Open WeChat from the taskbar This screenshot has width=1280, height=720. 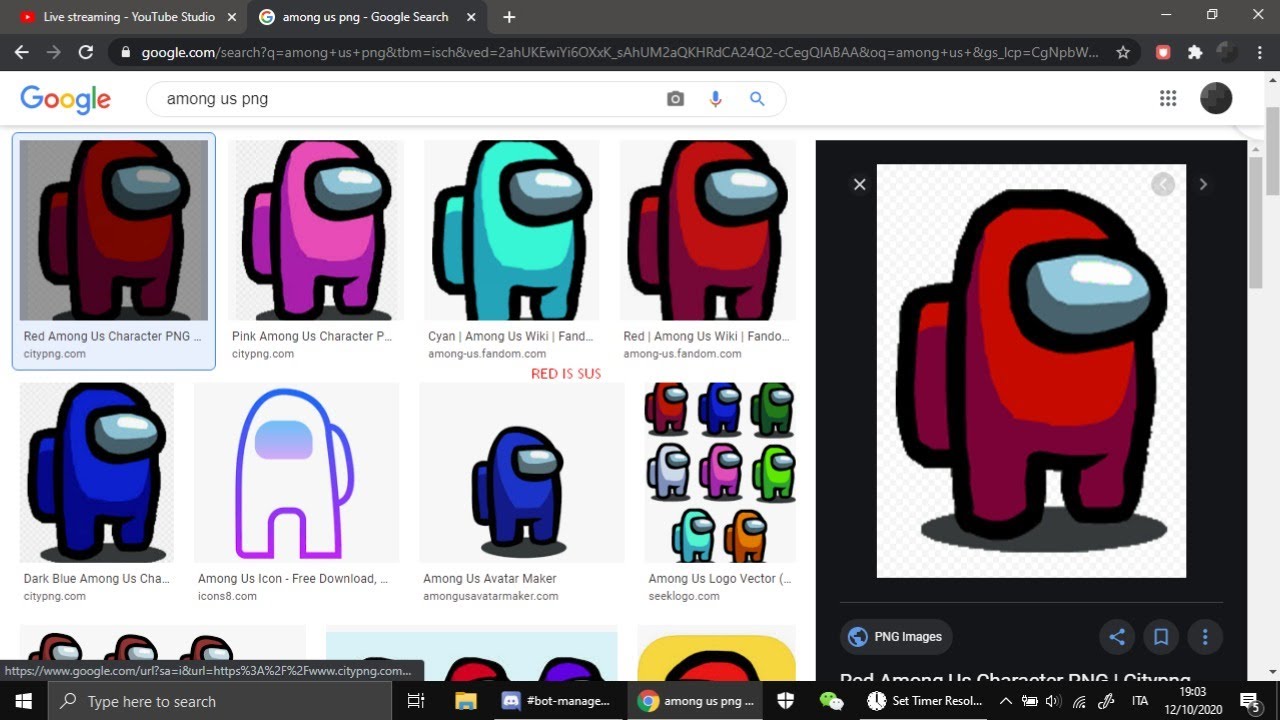[831, 701]
